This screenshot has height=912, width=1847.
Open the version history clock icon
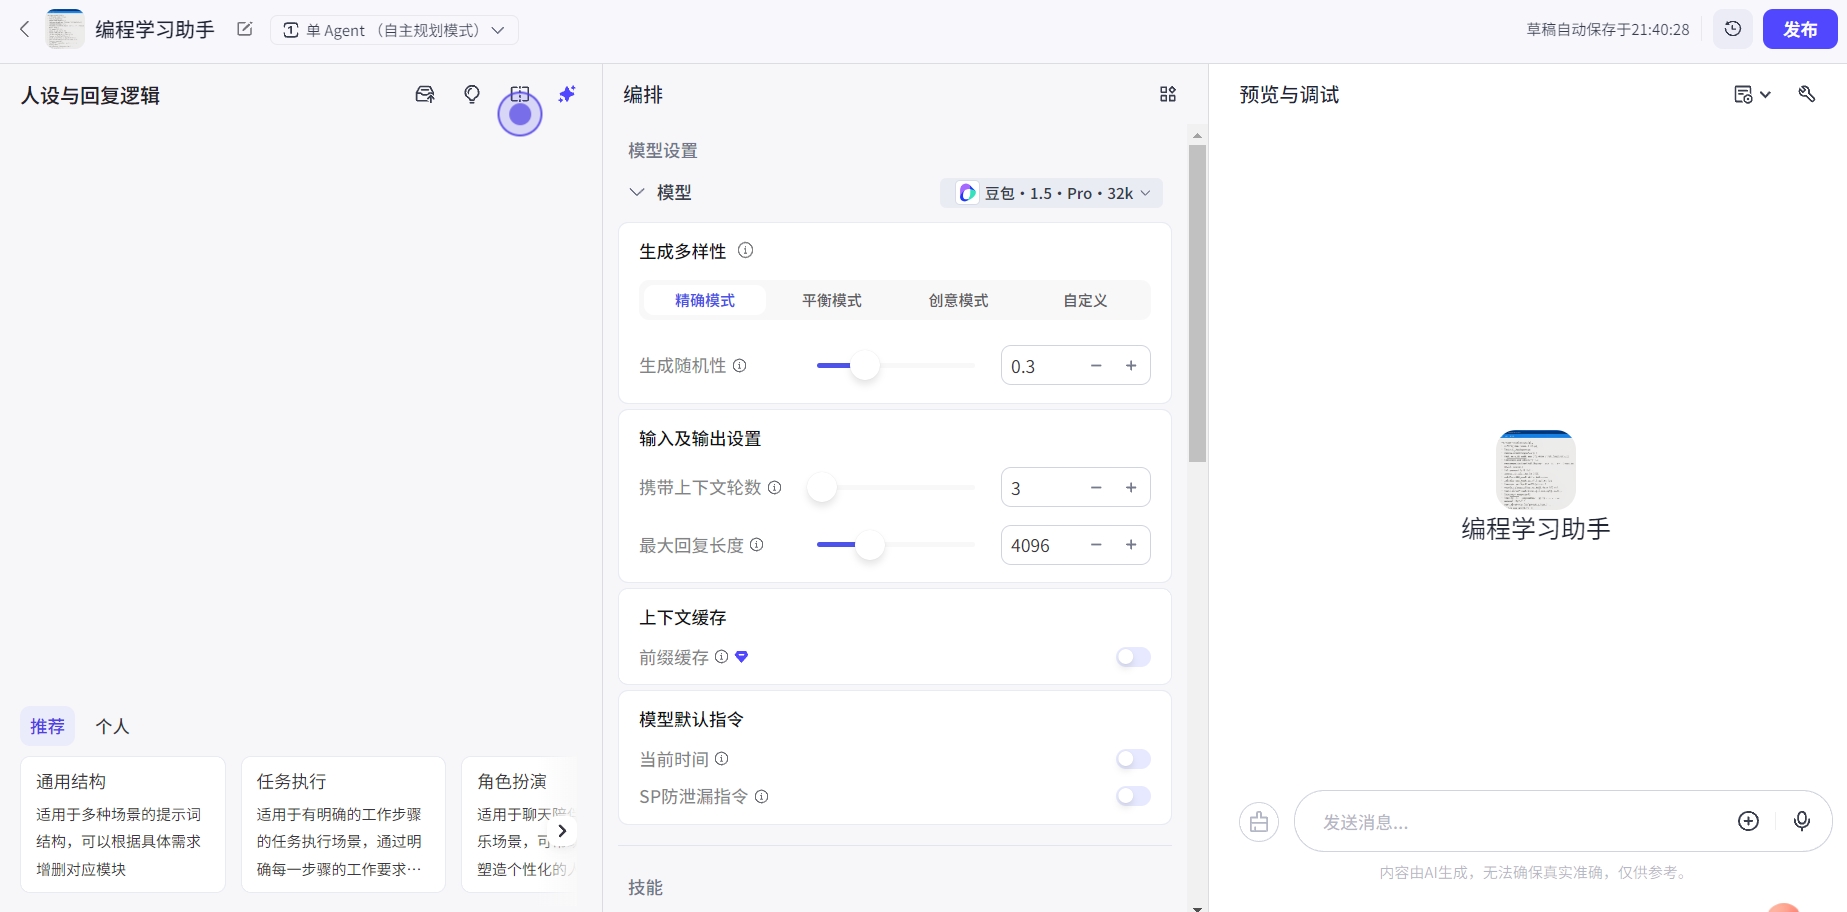pyautogui.click(x=1733, y=29)
